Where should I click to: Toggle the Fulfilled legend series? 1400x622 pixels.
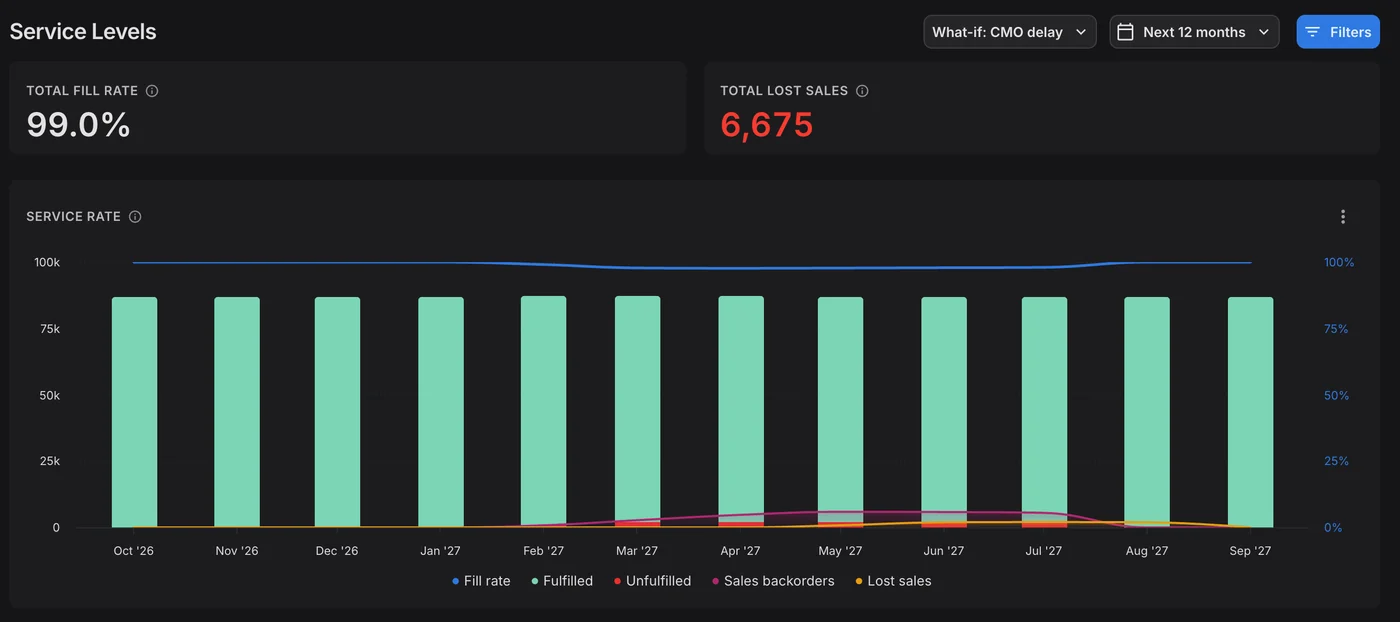click(562, 581)
